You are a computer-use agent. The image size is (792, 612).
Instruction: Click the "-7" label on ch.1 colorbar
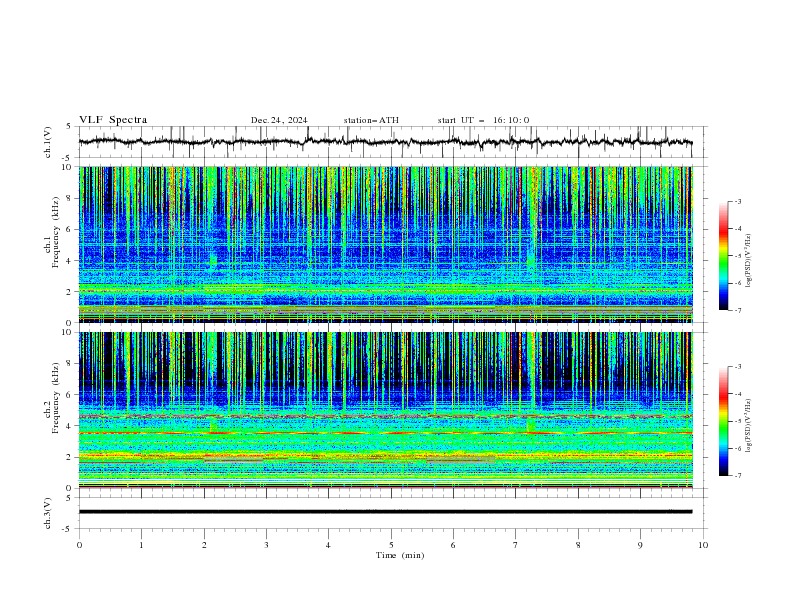[738, 311]
